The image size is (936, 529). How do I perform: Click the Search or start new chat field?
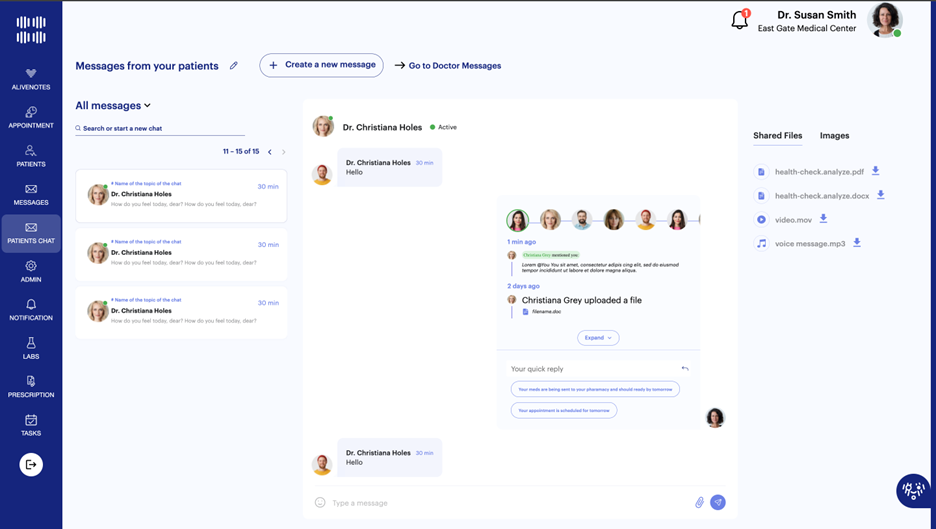[160, 128]
